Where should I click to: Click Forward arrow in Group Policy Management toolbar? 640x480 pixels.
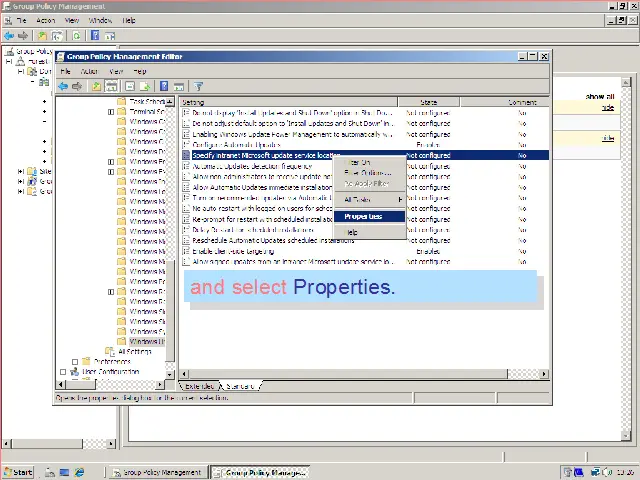(23, 36)
